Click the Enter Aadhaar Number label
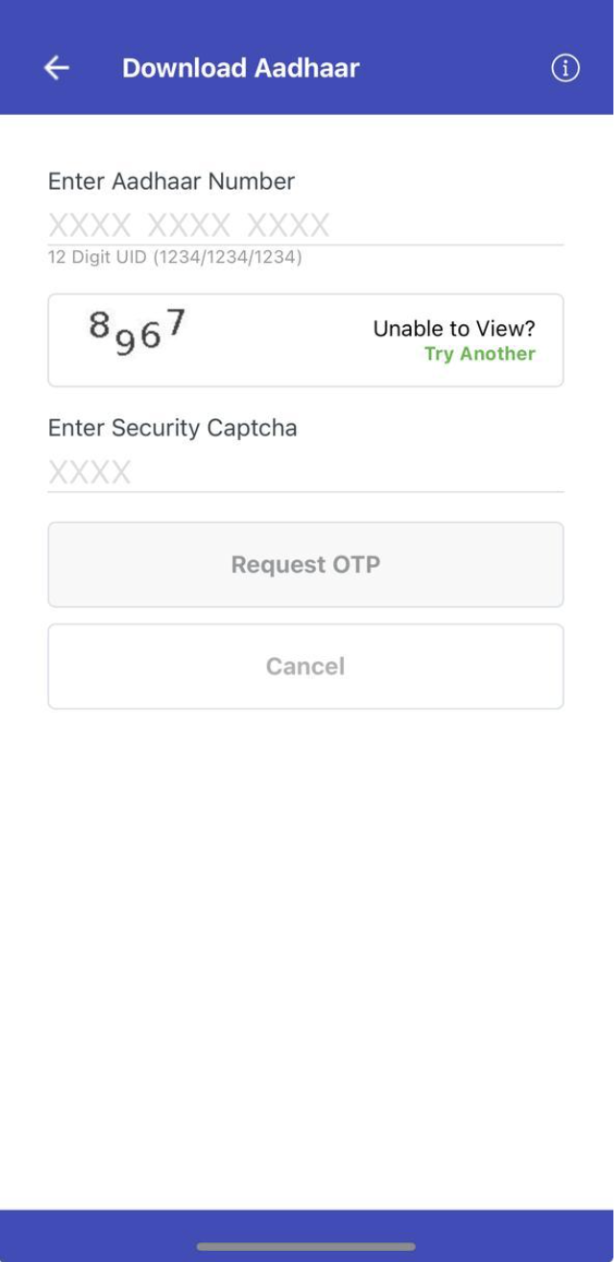The height and width of the screenshot is (1262, 616). coord(171,181)
